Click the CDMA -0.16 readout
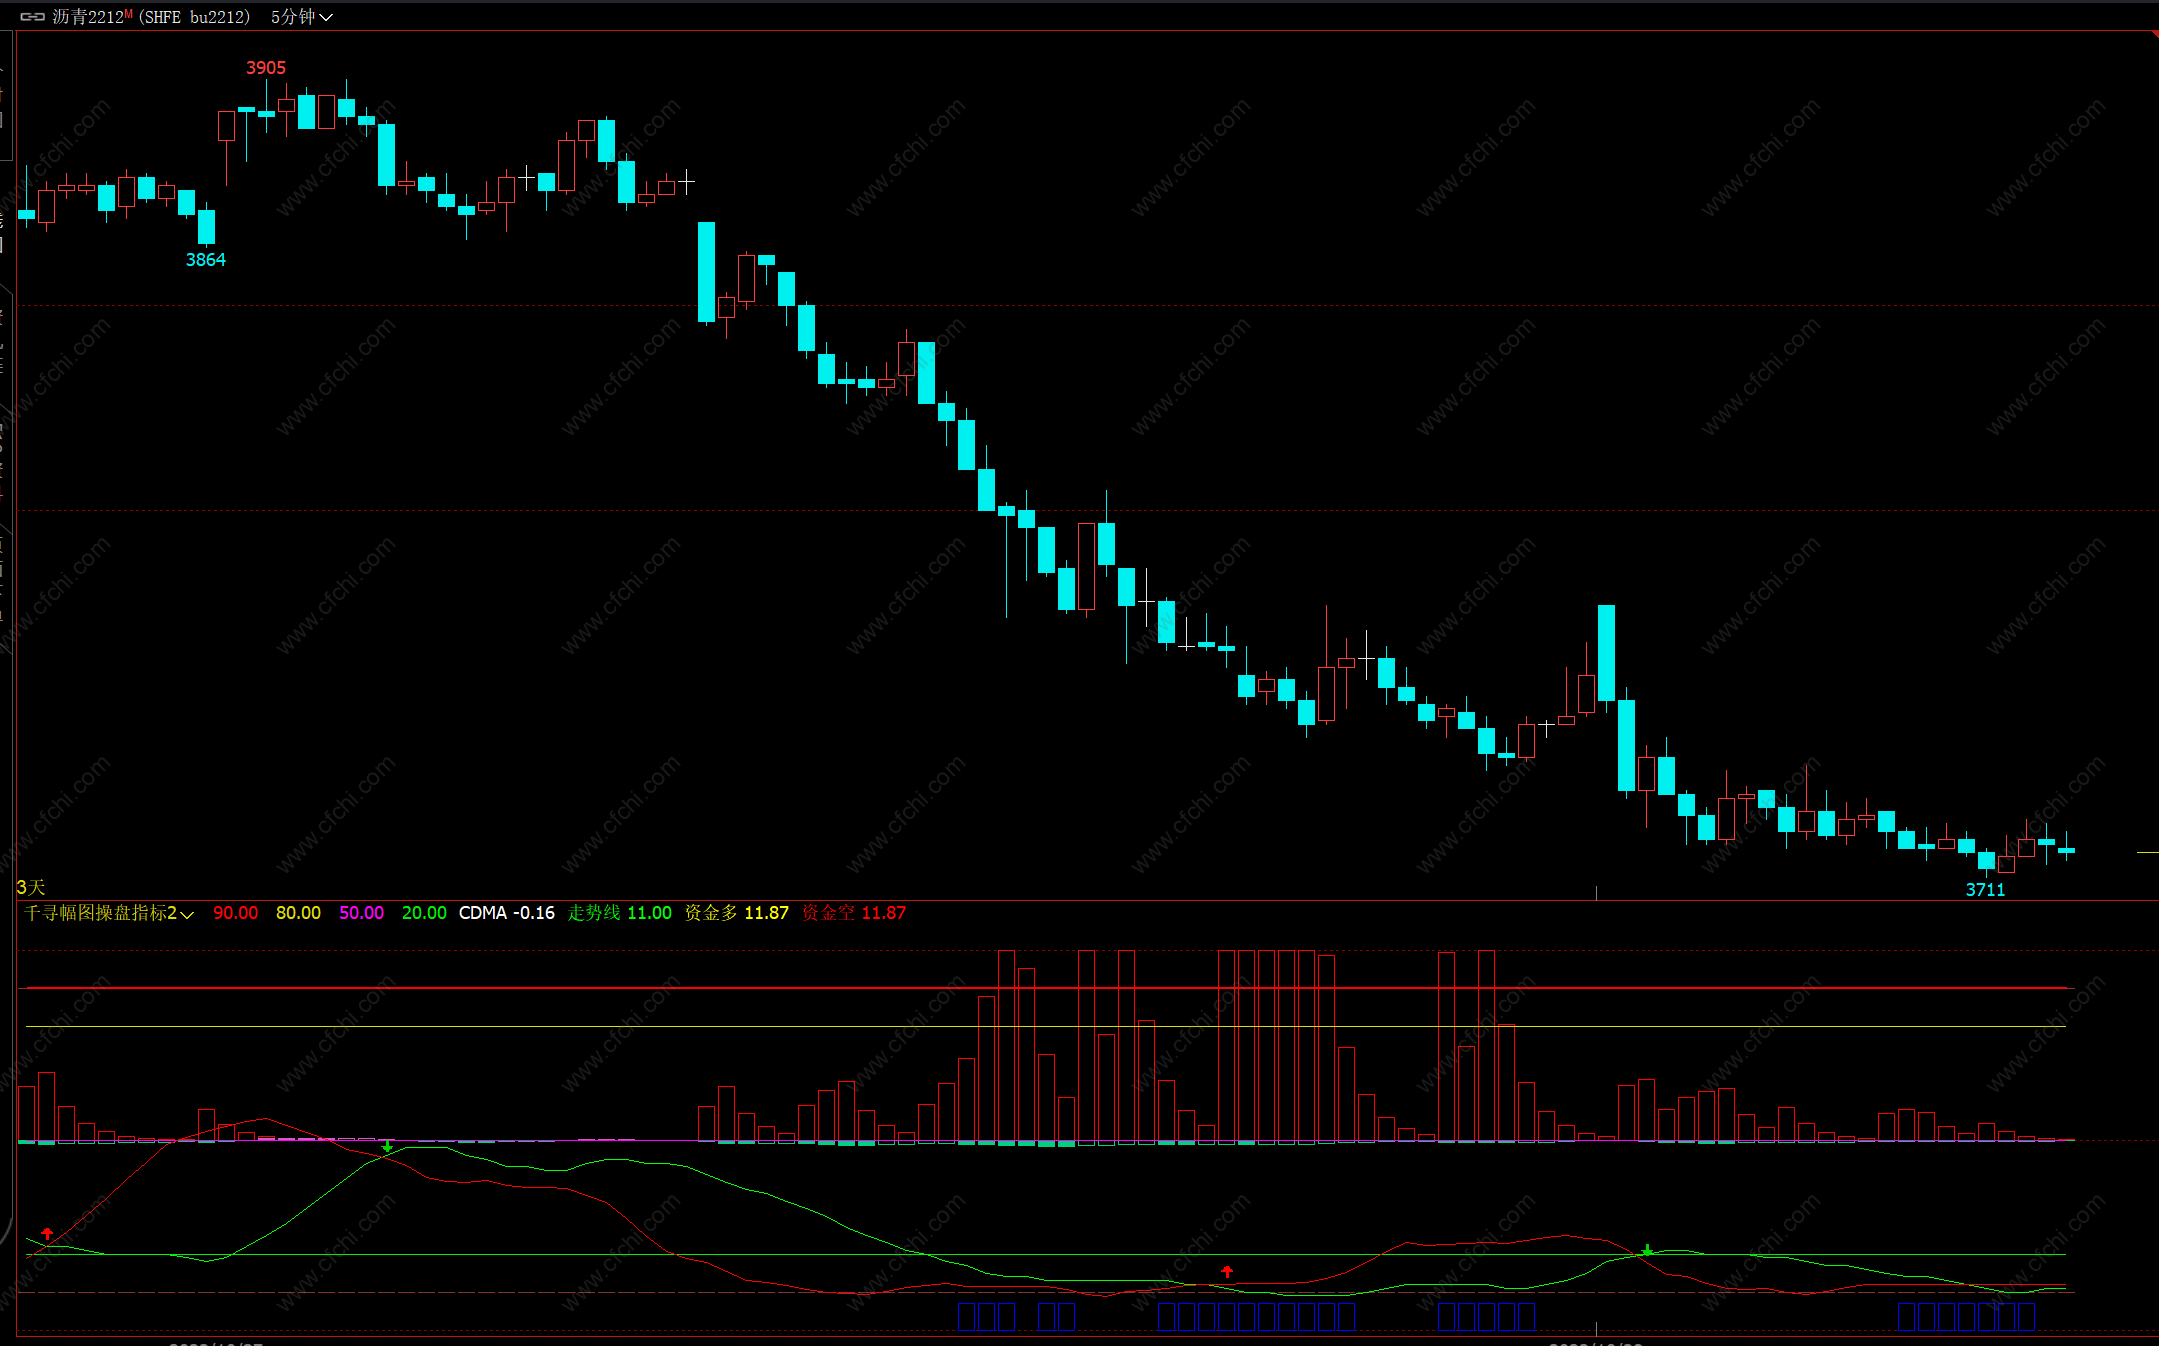The image size is (2159, 1346). coord(506,913)
